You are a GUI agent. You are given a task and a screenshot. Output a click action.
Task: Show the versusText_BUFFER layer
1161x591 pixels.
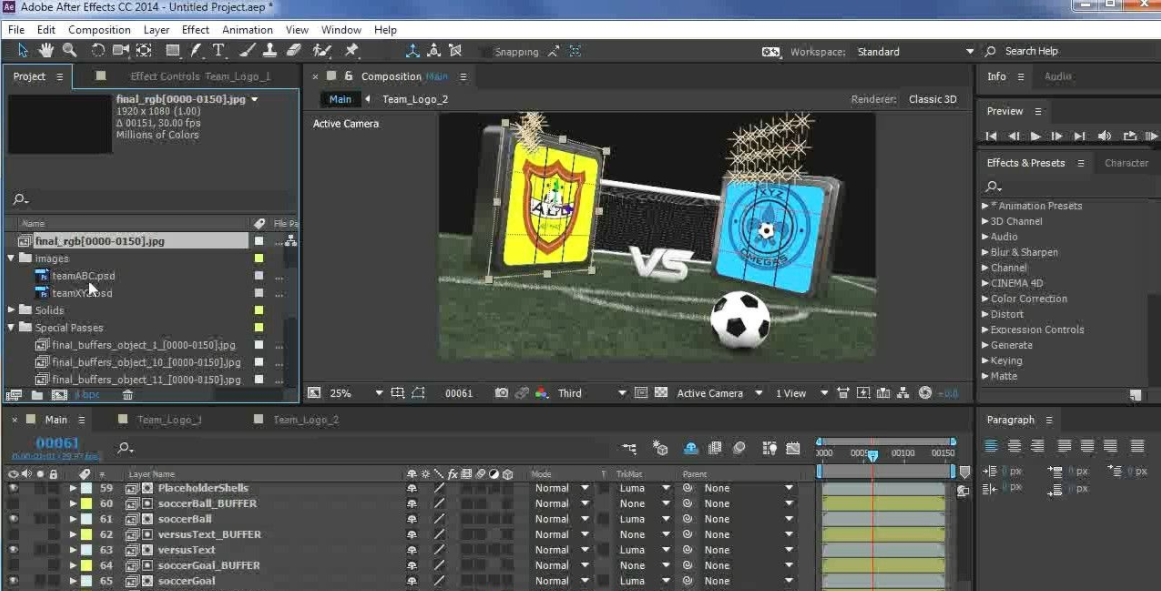13,535
